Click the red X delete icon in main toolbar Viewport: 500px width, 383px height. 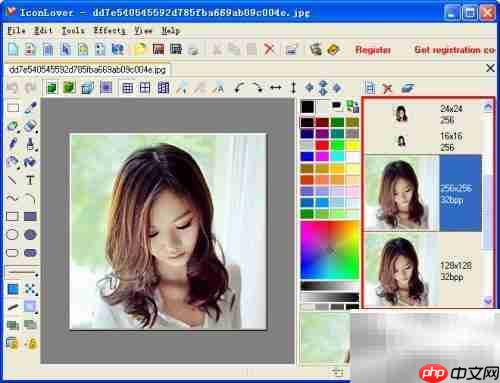(x=269, y=49)
